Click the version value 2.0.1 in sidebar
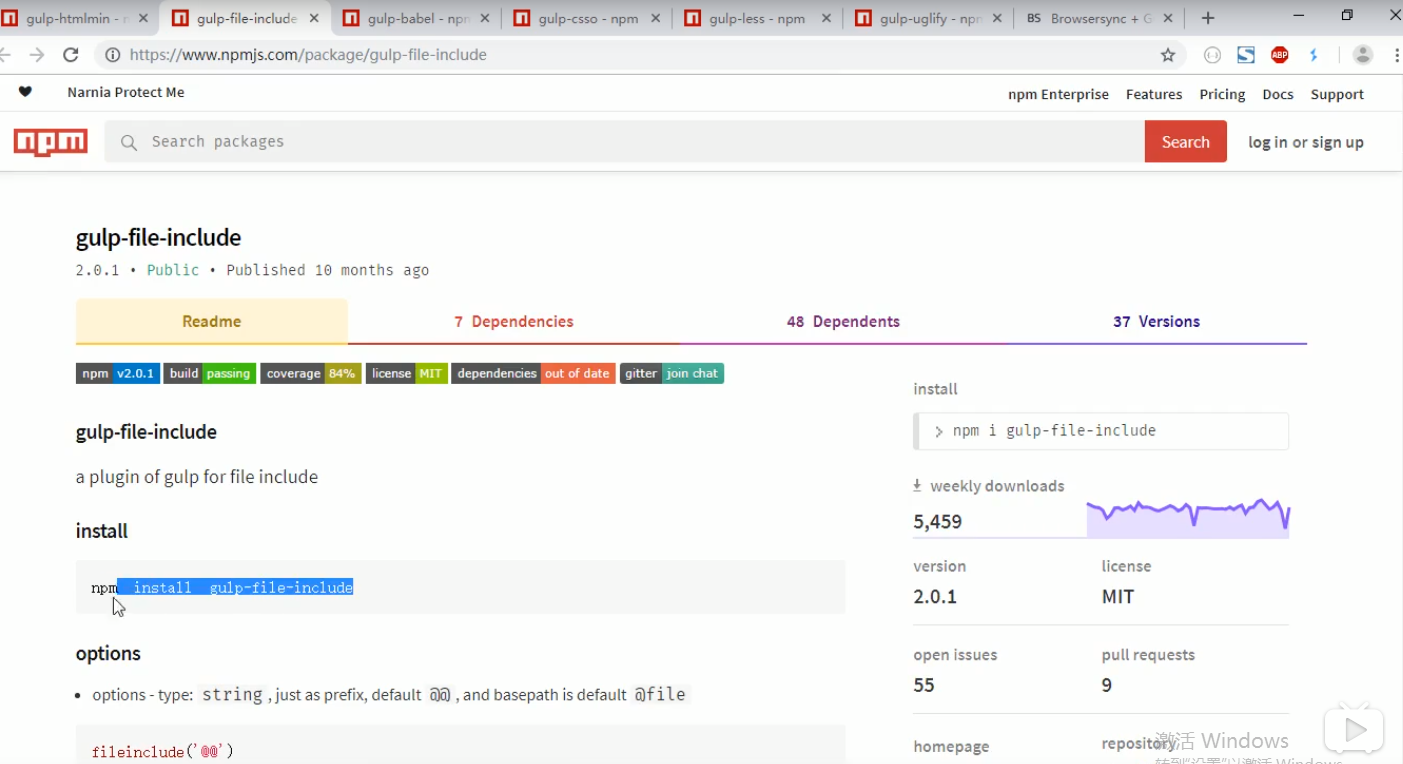The width and height of the screenshot is (1403, 764). pyautogui.click(x=935, y=597)
